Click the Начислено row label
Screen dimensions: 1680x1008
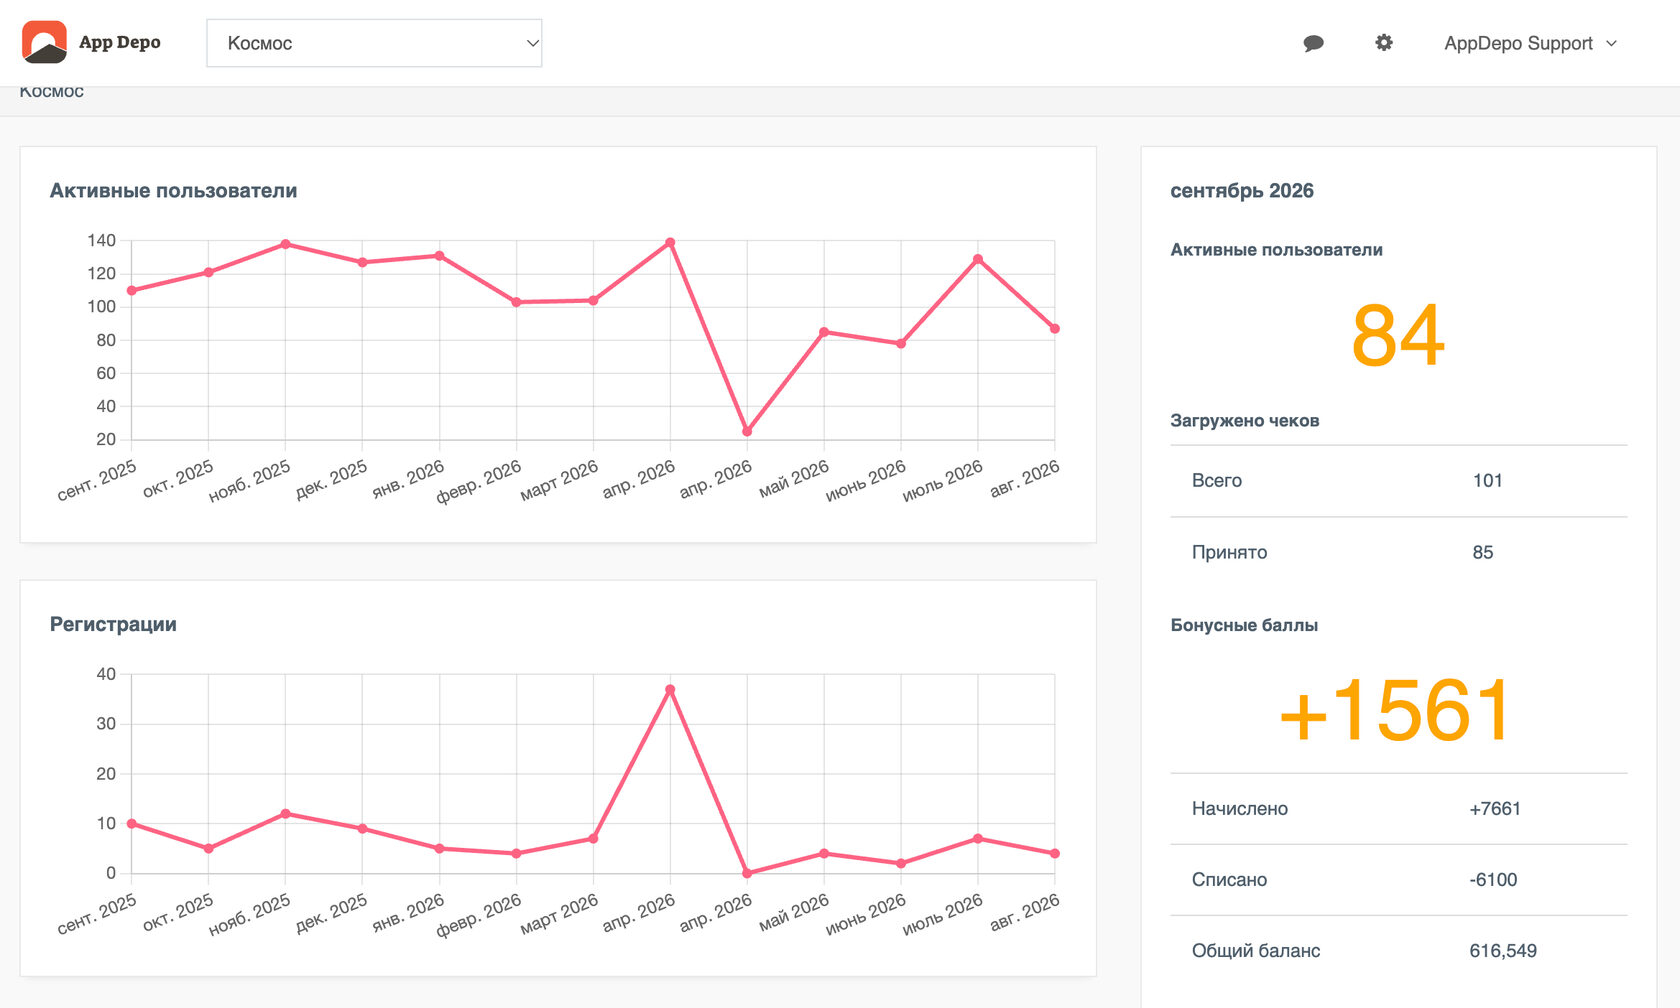[x=1240, y=808]
